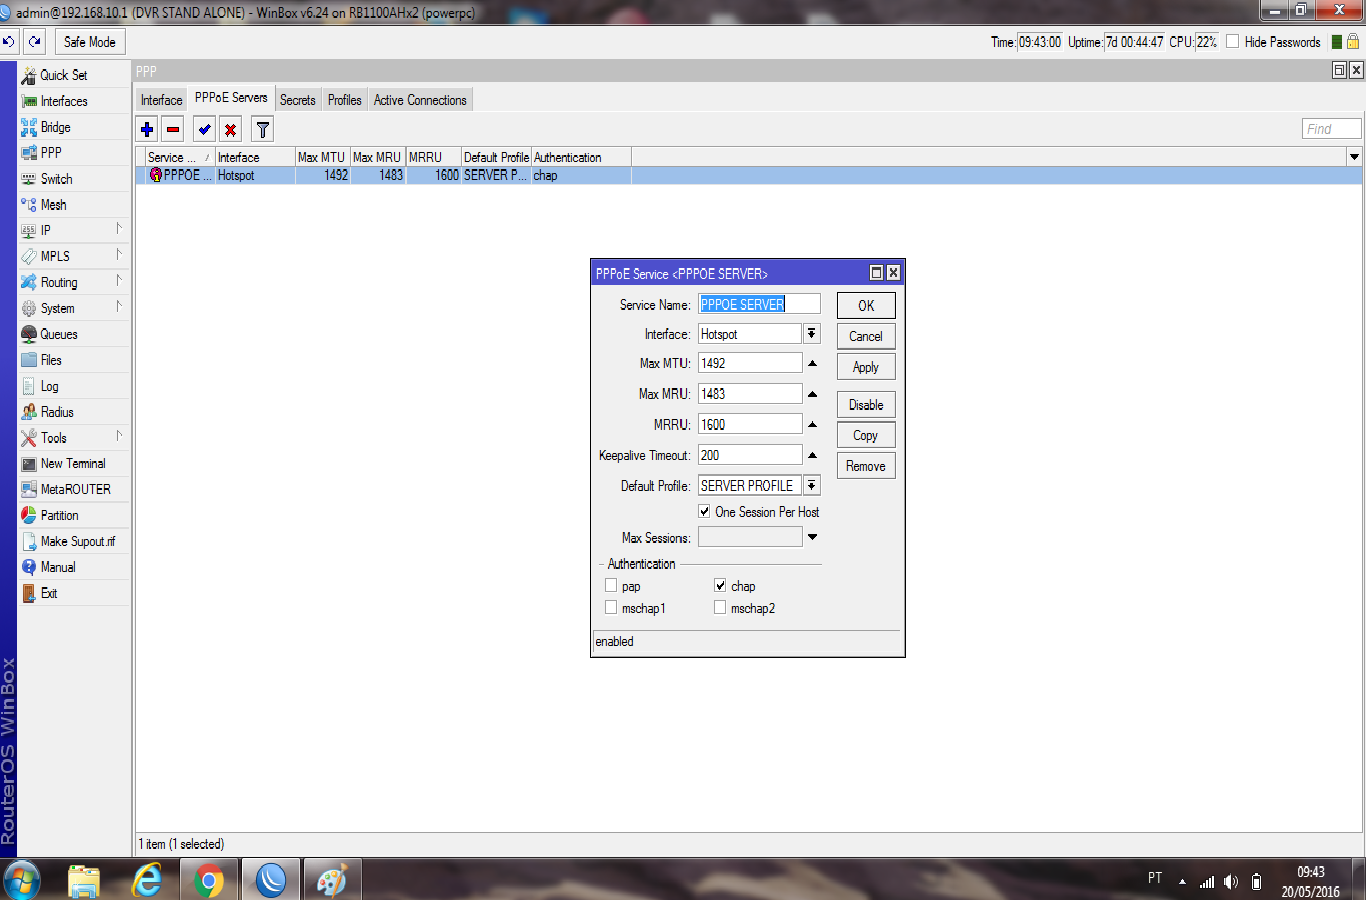Click Make Supout.rif in sidebar
This screenshot has height=900, width=1366.
coord(78,542)
